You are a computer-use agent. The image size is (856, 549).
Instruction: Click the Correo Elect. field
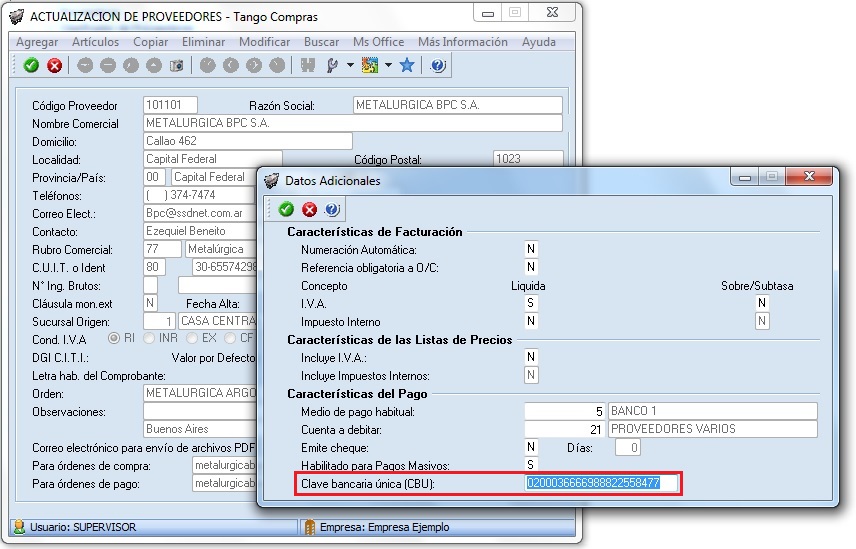click(200, 213)
